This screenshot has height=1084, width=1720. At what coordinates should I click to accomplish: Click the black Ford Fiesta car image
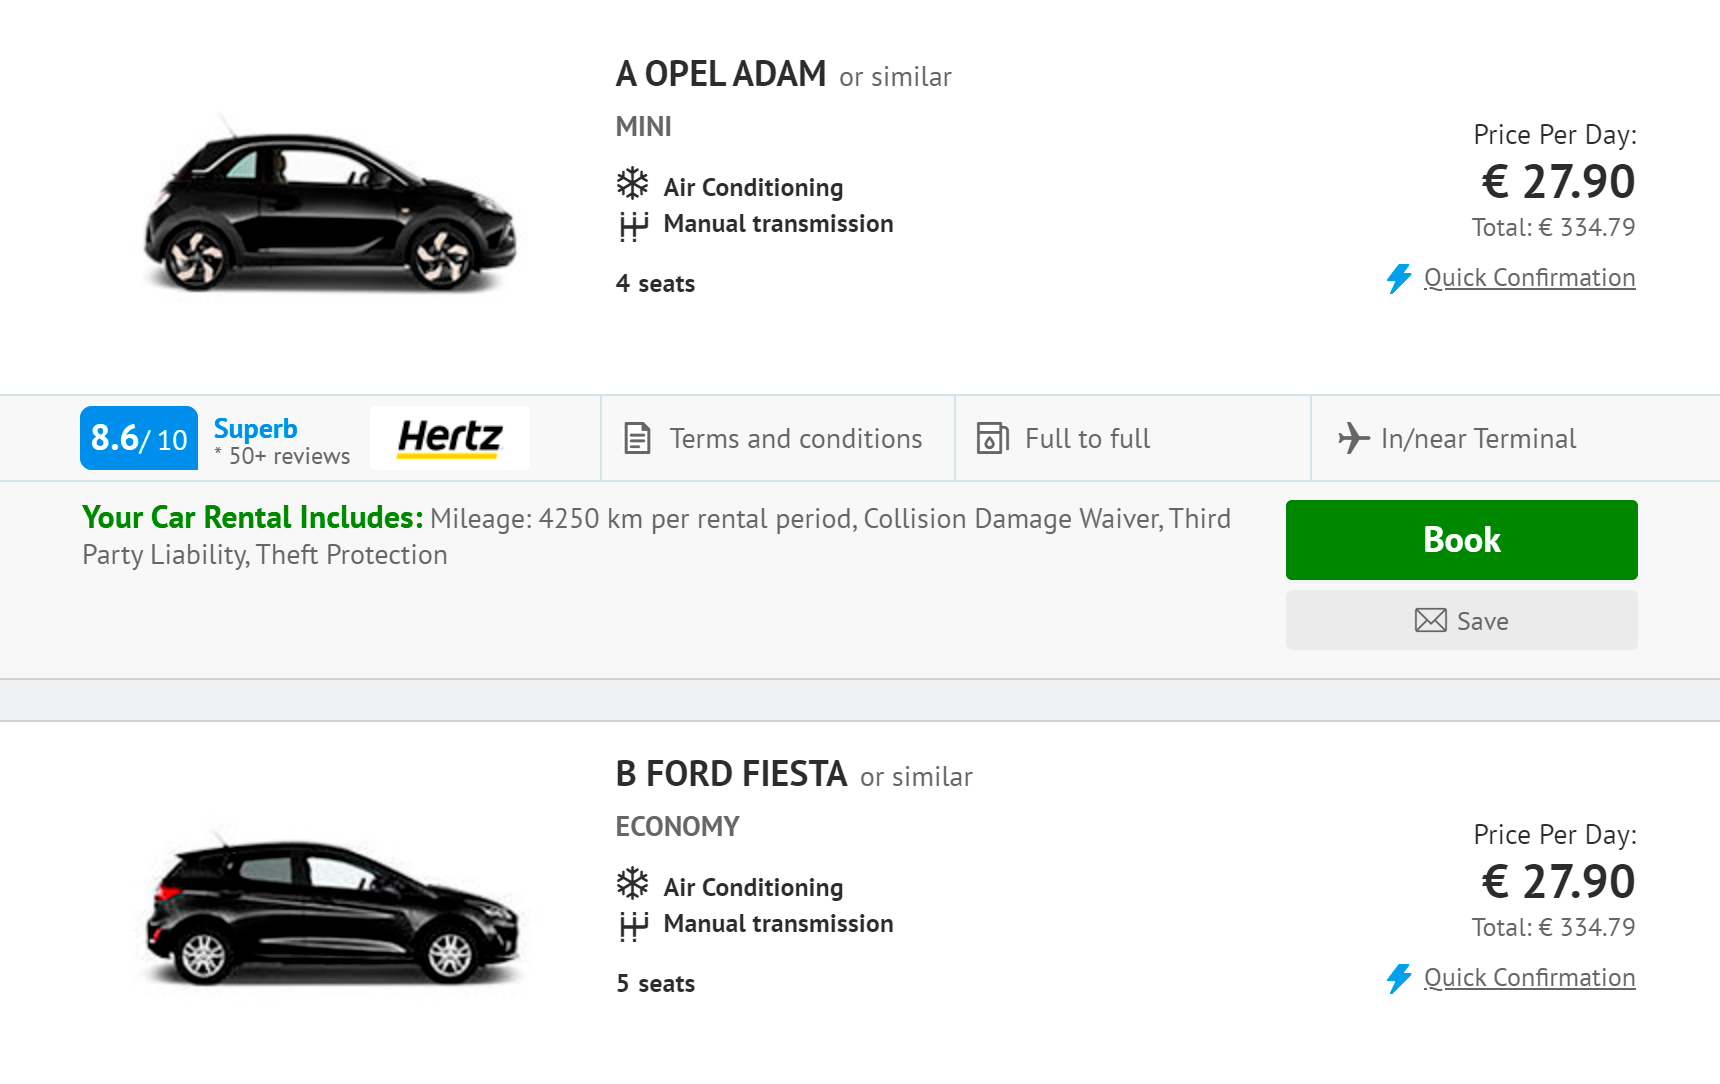[x=332, y=908]
